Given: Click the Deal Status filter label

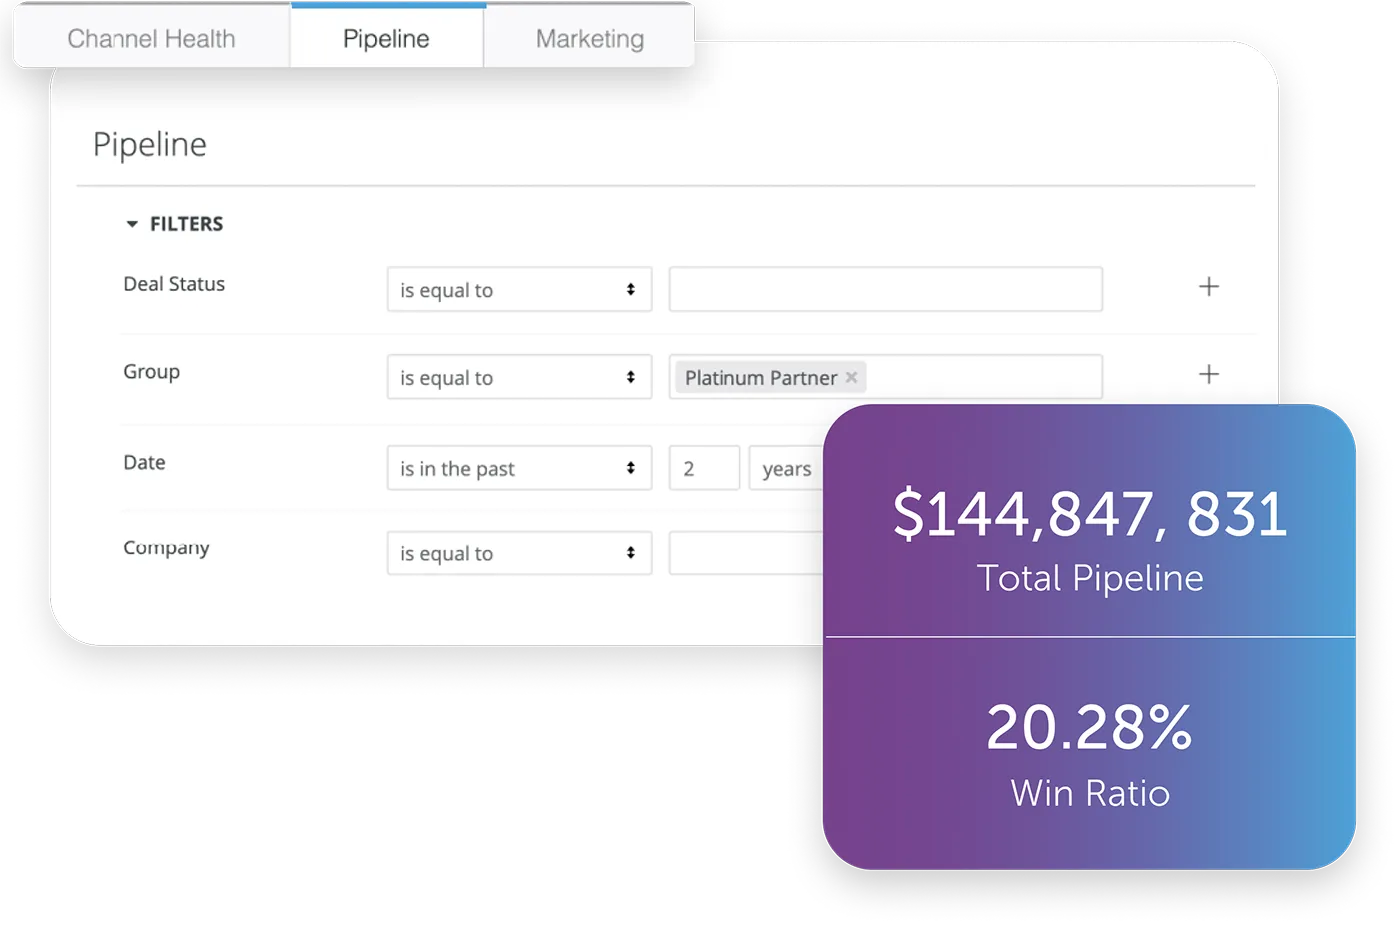Looking at the screenshot, I should click(x=174, y=284).
